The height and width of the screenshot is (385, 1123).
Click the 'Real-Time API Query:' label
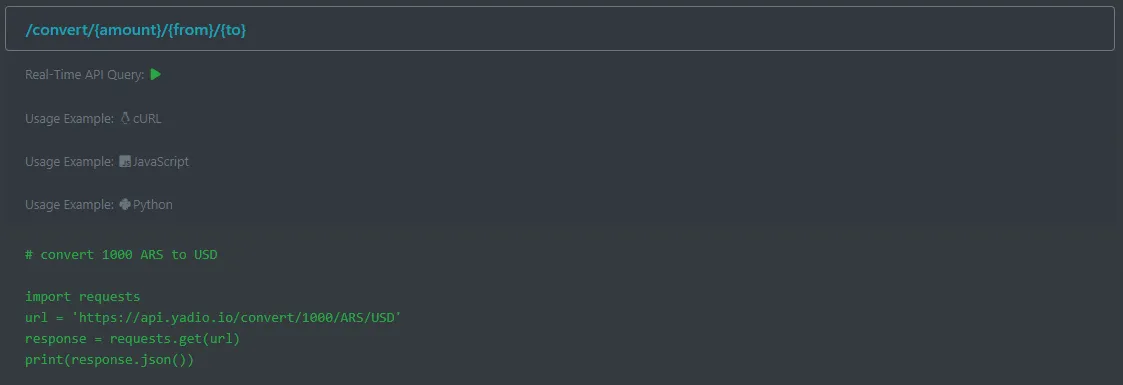(85, 74)
